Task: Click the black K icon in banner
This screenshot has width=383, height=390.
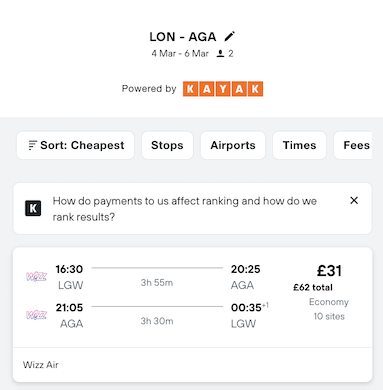Action: tap(33, 208)
